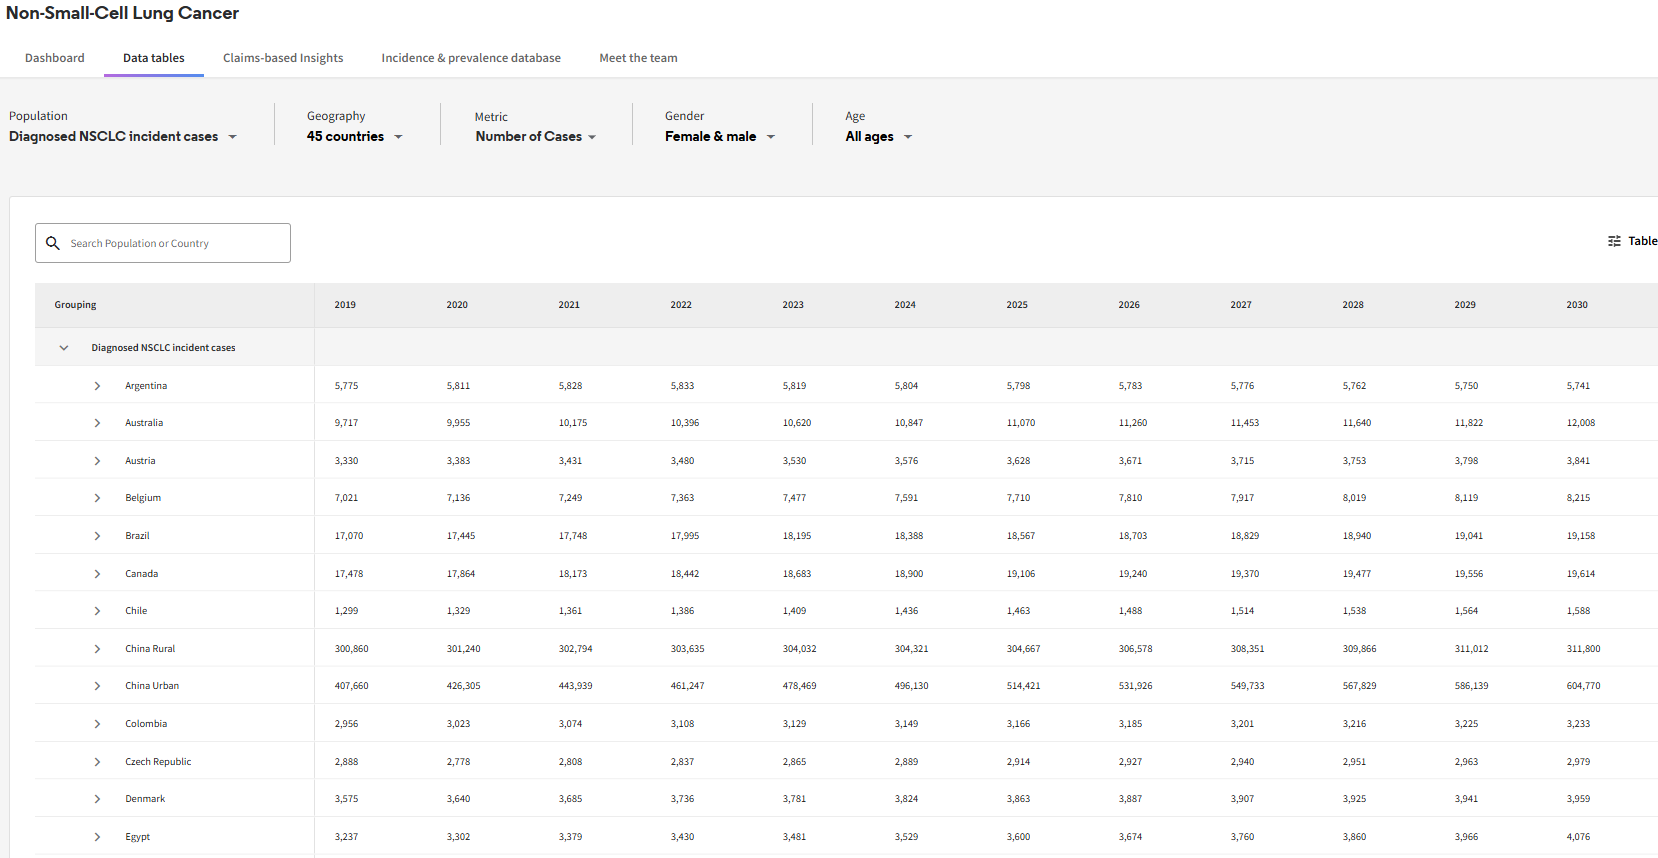Switch to Claims-based Insights tab
The image size is (1658, 858).
click(283, 58)
